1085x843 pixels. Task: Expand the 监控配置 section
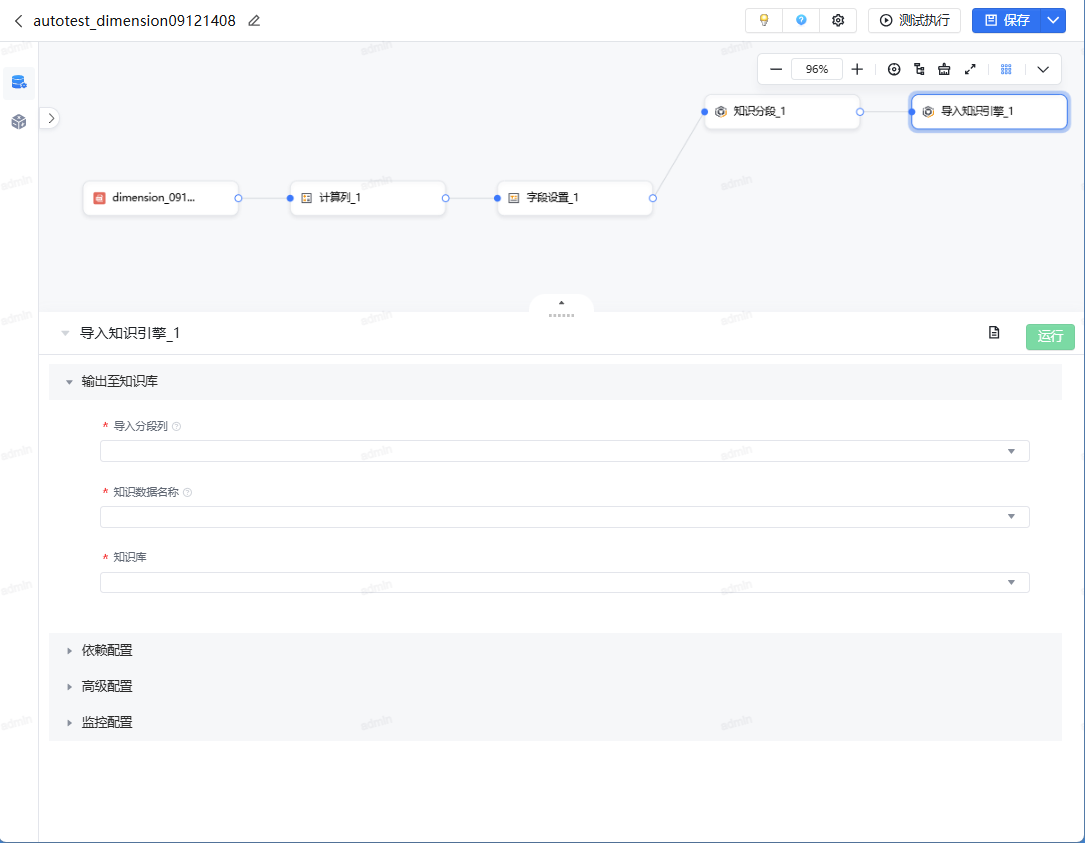coord(69,723)
